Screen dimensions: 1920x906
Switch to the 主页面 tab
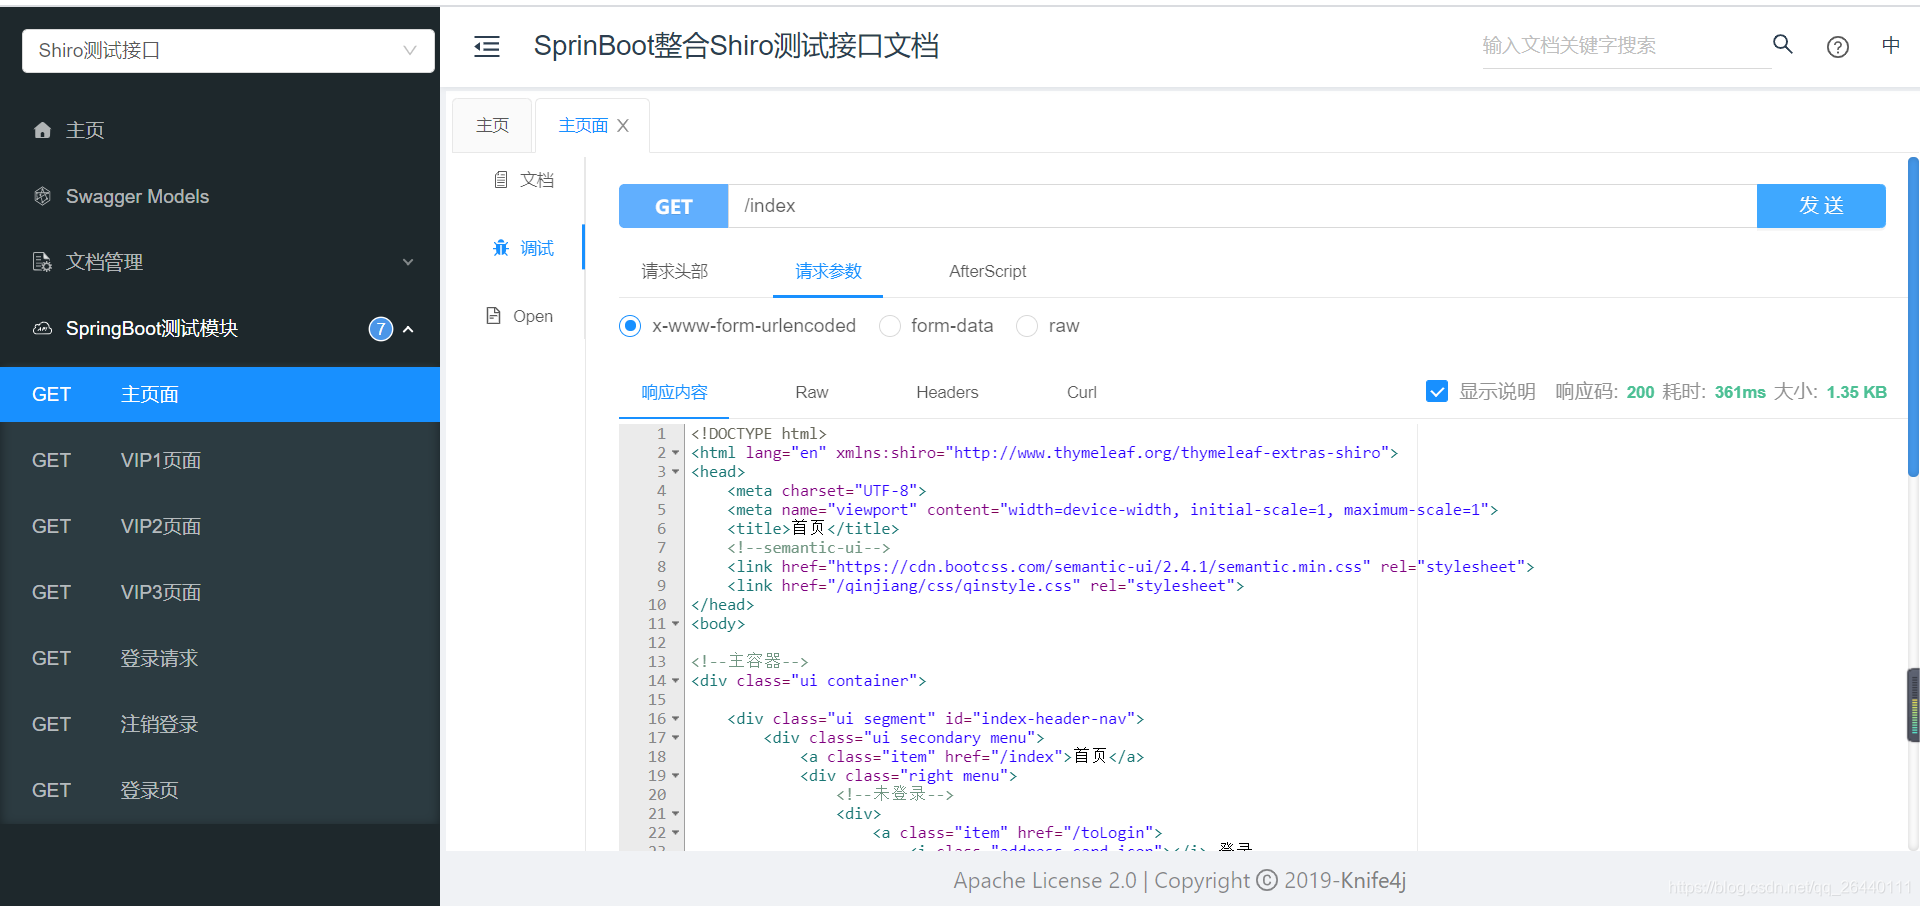[583, 126]
